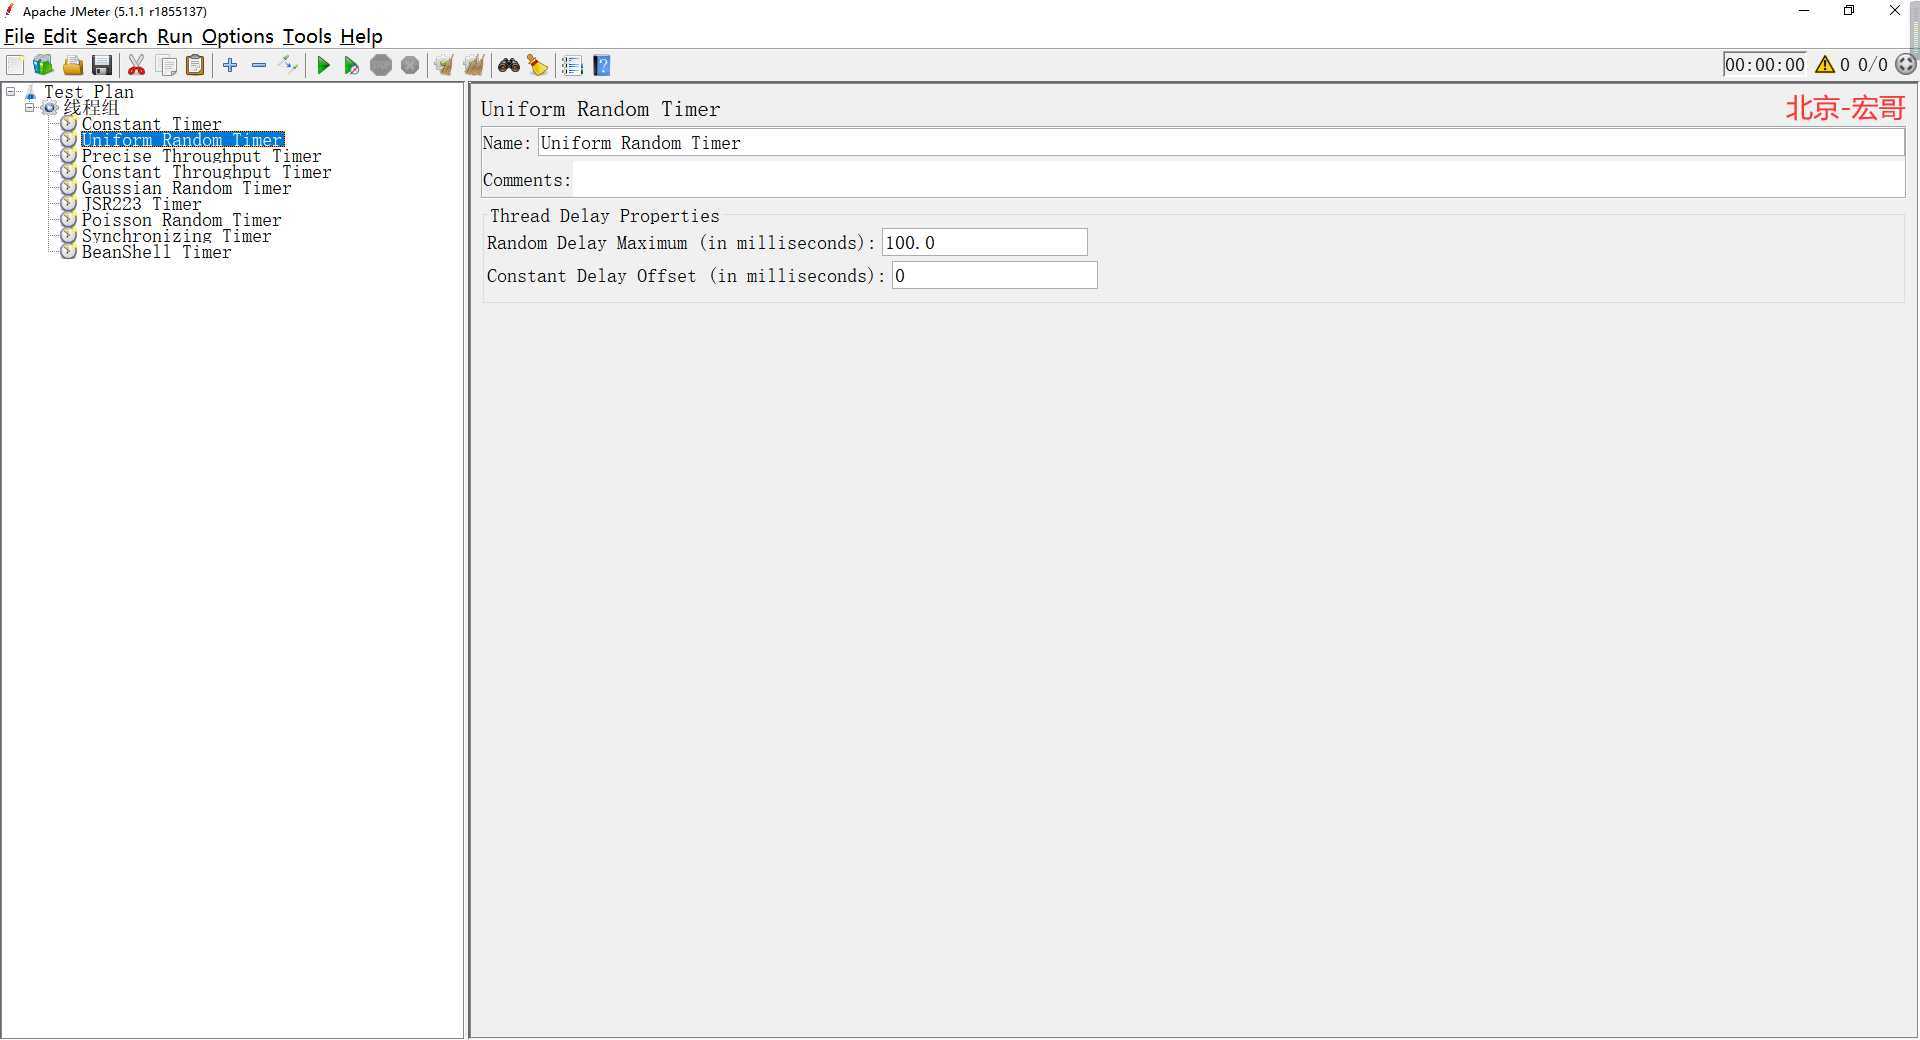Click the Comments input field
The height and width of the screenshot is (1040, 1920).
1238,180
